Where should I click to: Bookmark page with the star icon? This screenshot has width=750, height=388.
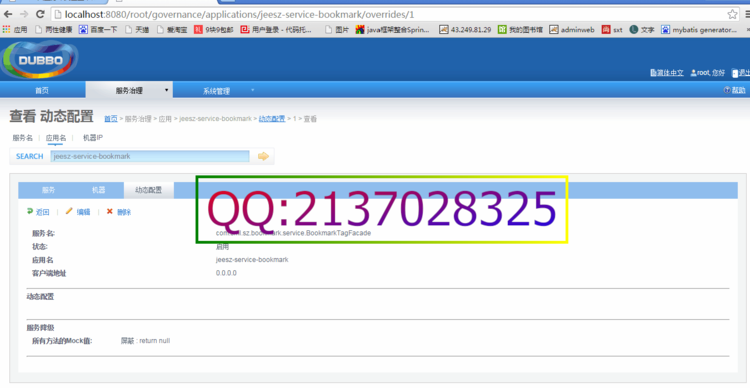pos(732,14)
